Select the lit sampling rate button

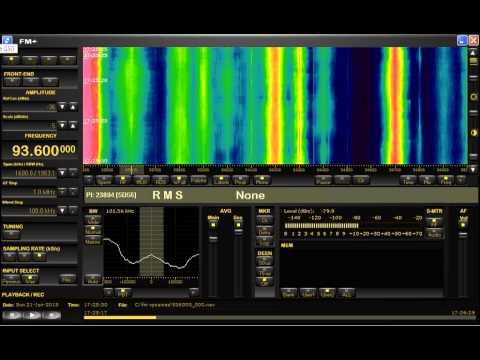click(x=39, y=256)
